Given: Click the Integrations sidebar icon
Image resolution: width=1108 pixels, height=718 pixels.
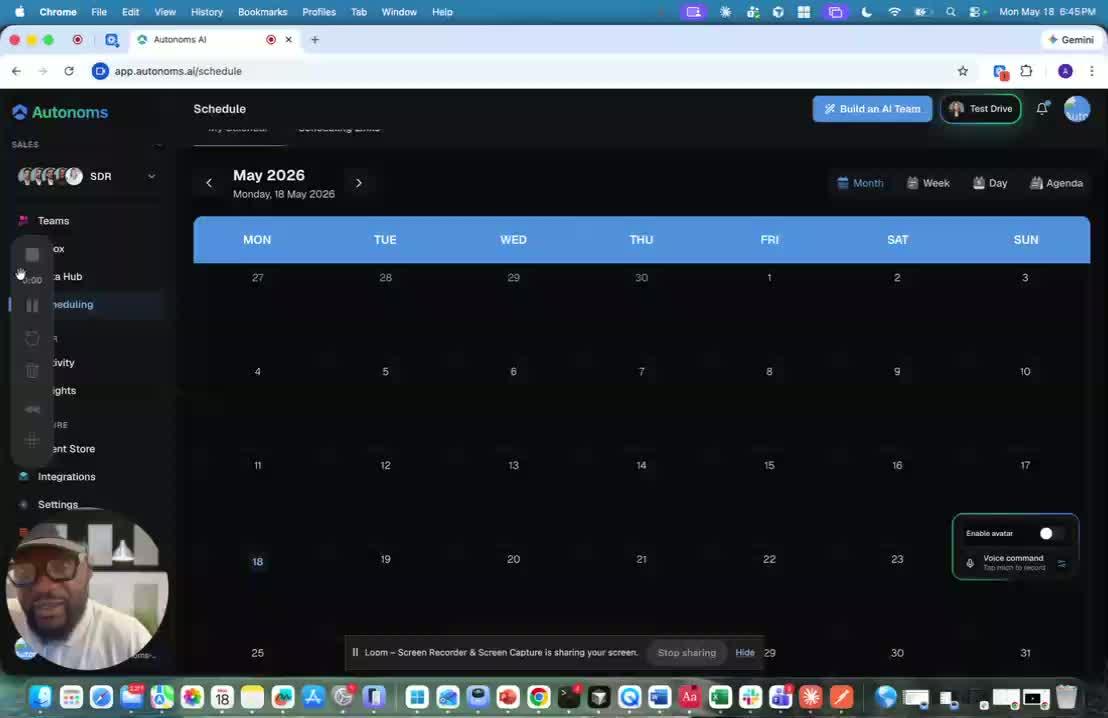Looking at the screenshot, I should click(23, 476).
